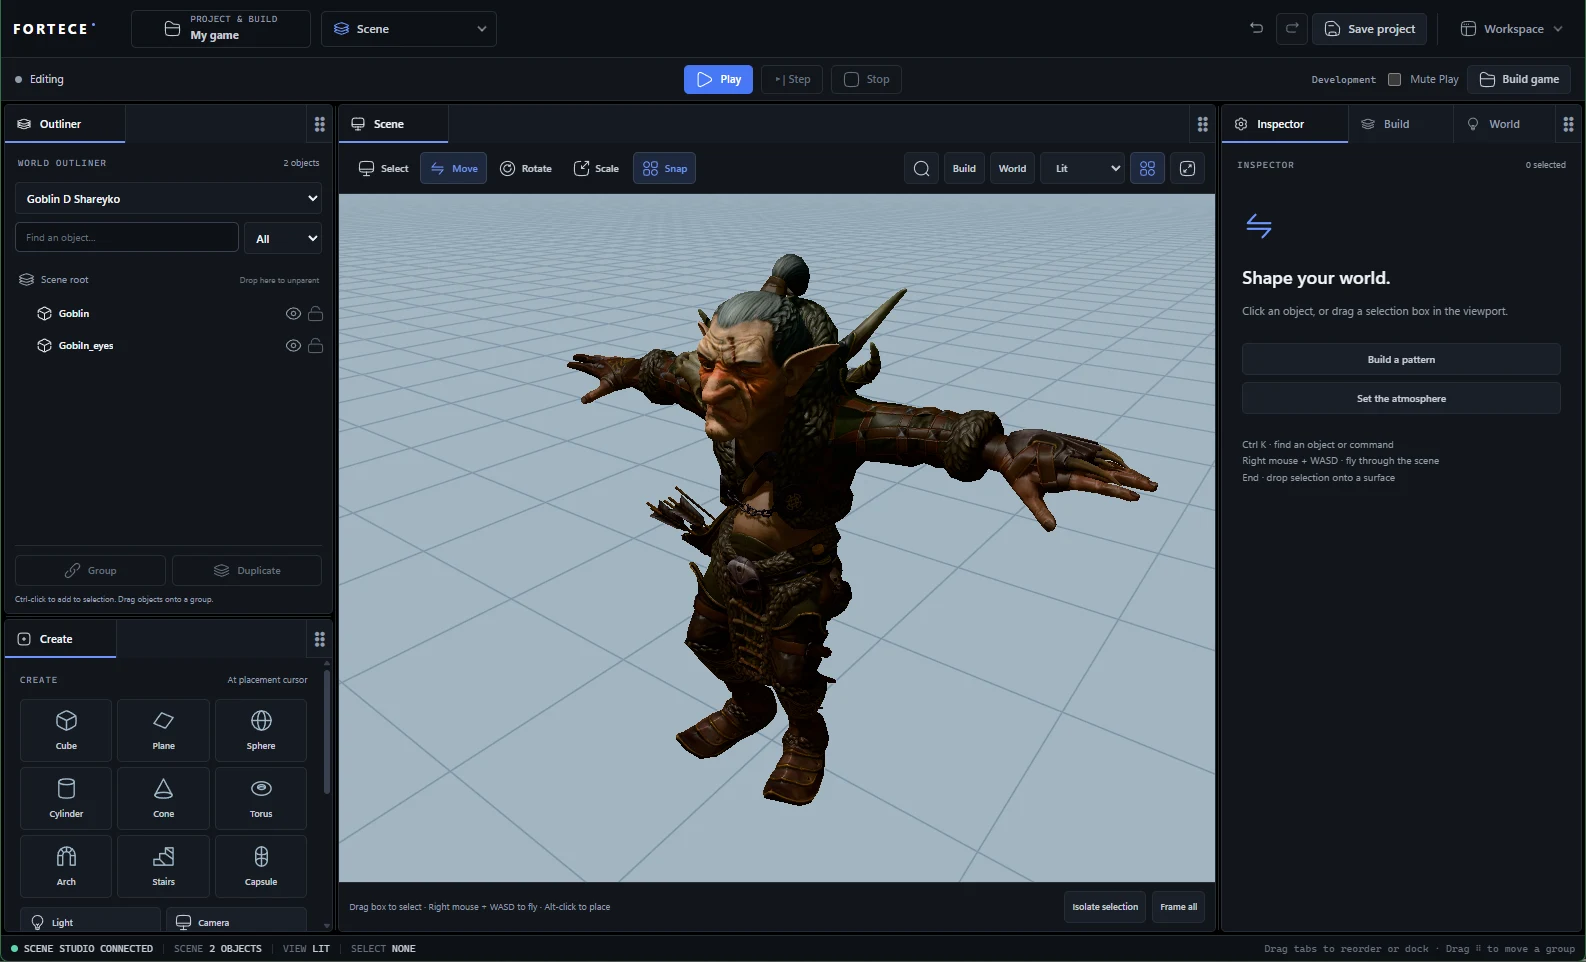This screenshot has width=1586, height=962.
Task: Open the Lit view mode dropdown
Action: point(1083,168)
